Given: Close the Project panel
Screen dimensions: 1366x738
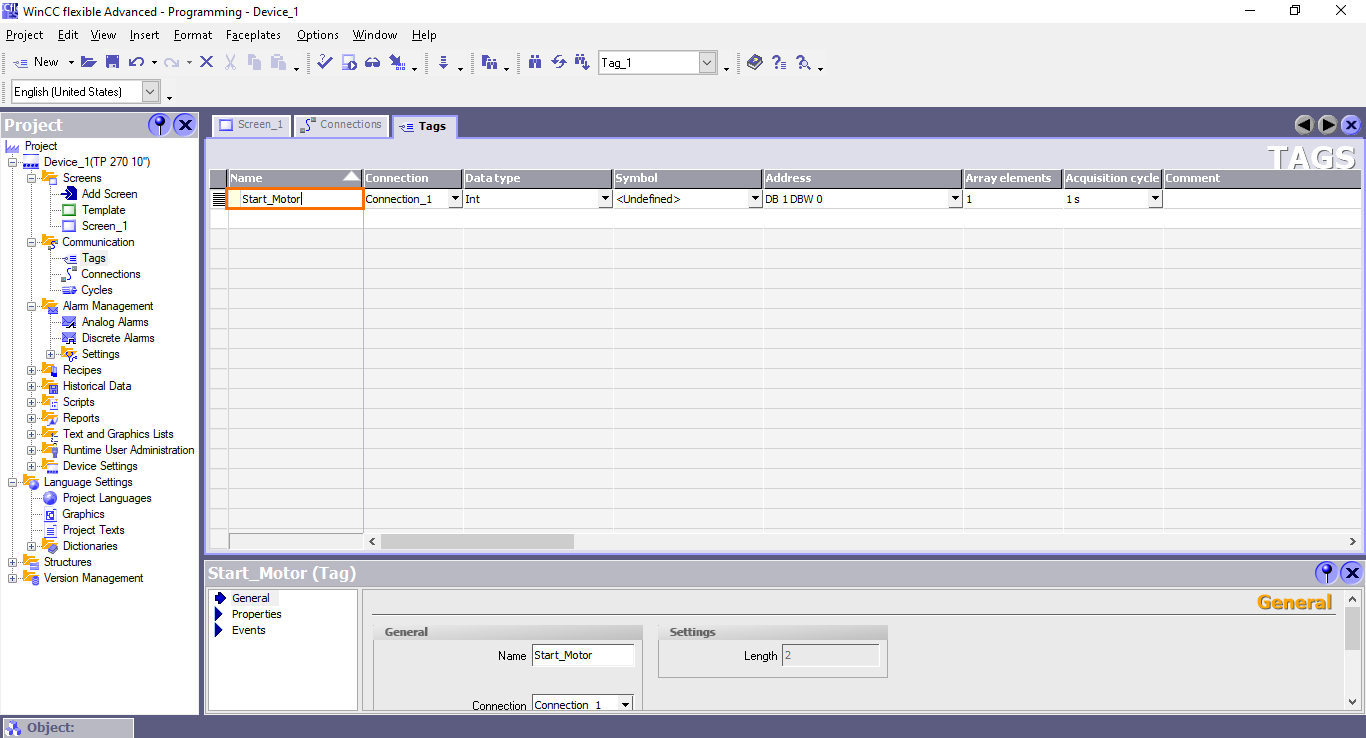Looking at the screenshot, I should (185, 125).
